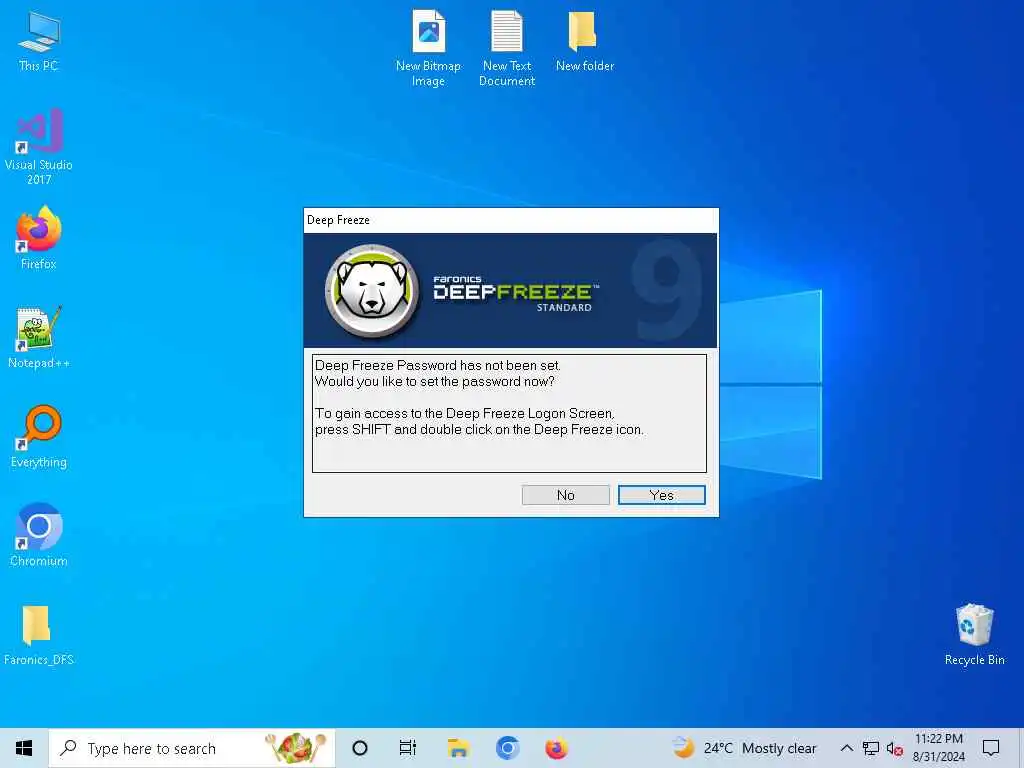Screen dimensions: 1024x768
Task: Open the muted volume tray icon
Action: pos(894,749)
